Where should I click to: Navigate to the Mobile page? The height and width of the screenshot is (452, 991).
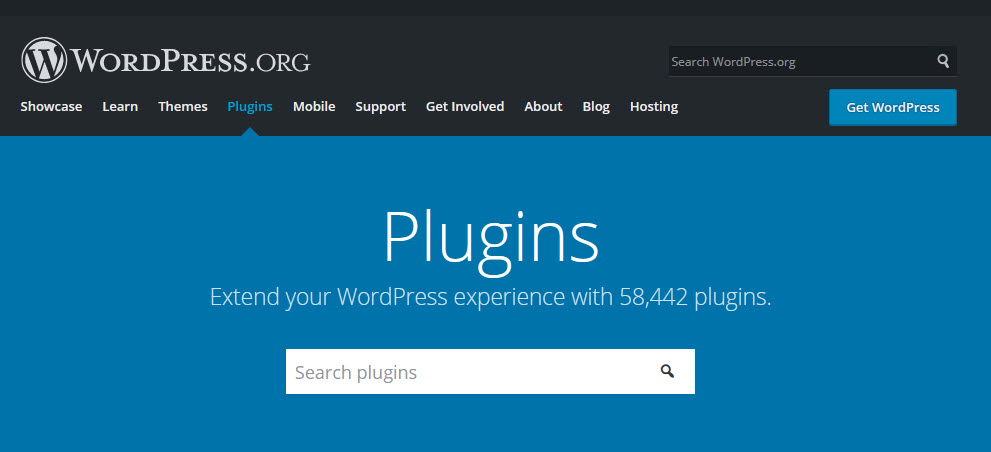[314, 106]
